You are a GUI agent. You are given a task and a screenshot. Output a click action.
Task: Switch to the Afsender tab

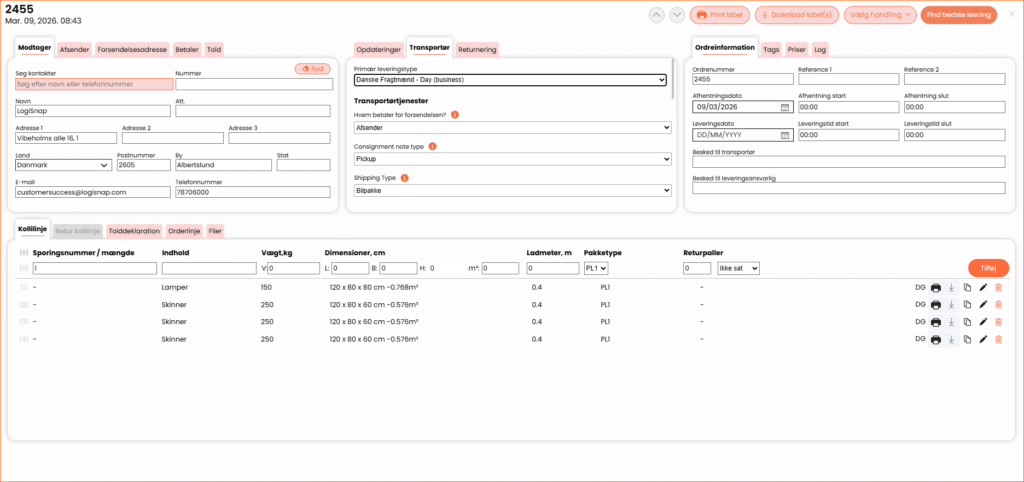(75, 49)
